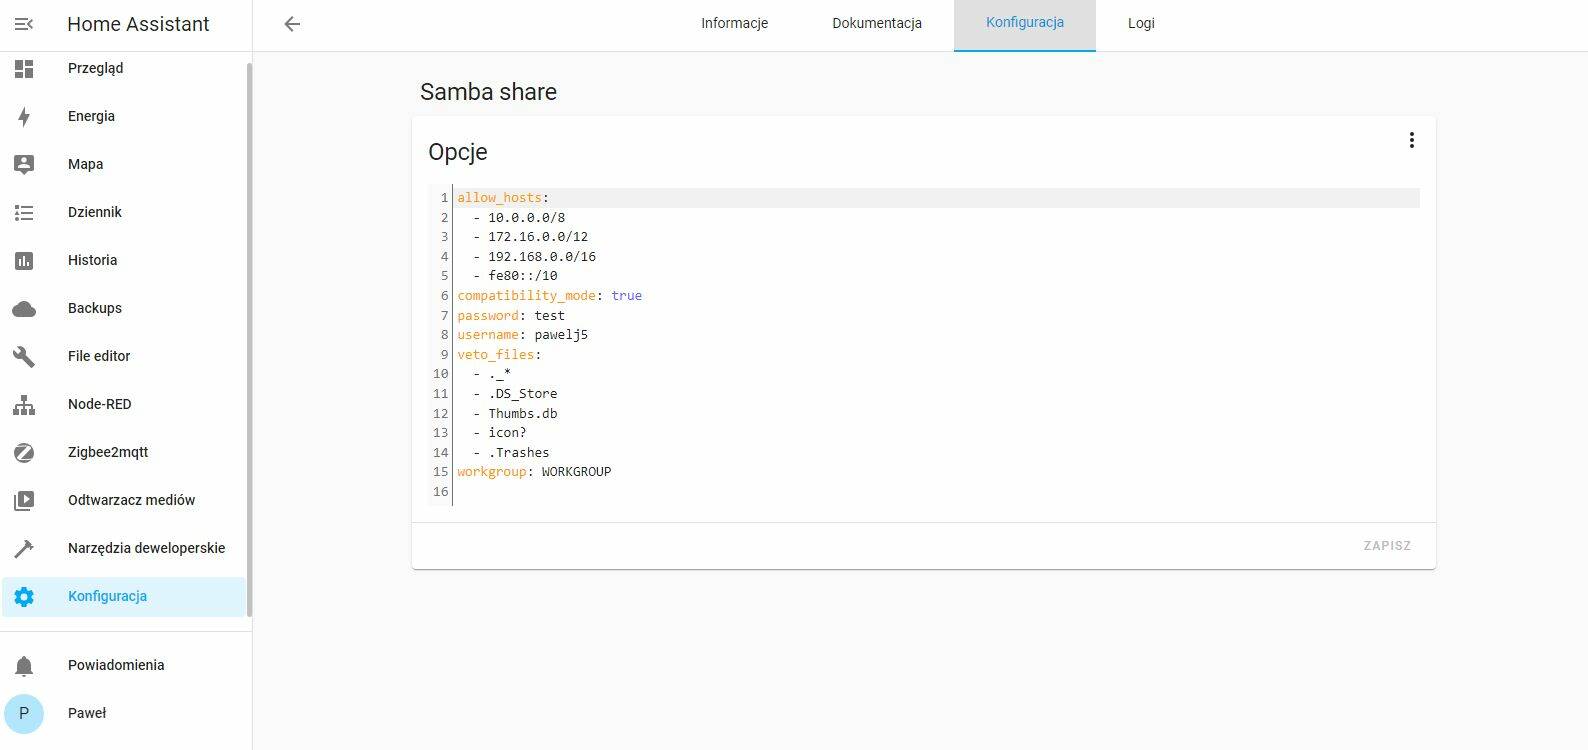The width and height of the screenshot is (1588, 750).
Task: Click the .DS_Store veto entry
Action: tap(523, 394)
